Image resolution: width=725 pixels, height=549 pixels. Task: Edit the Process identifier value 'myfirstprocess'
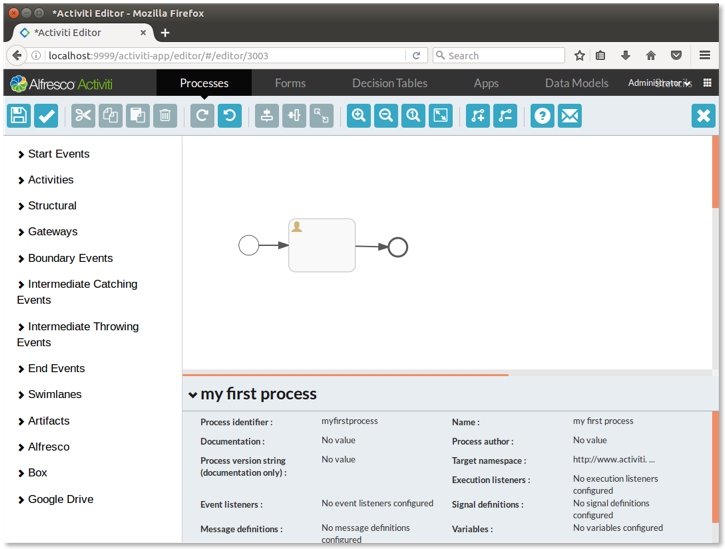(x=350, y=421)
